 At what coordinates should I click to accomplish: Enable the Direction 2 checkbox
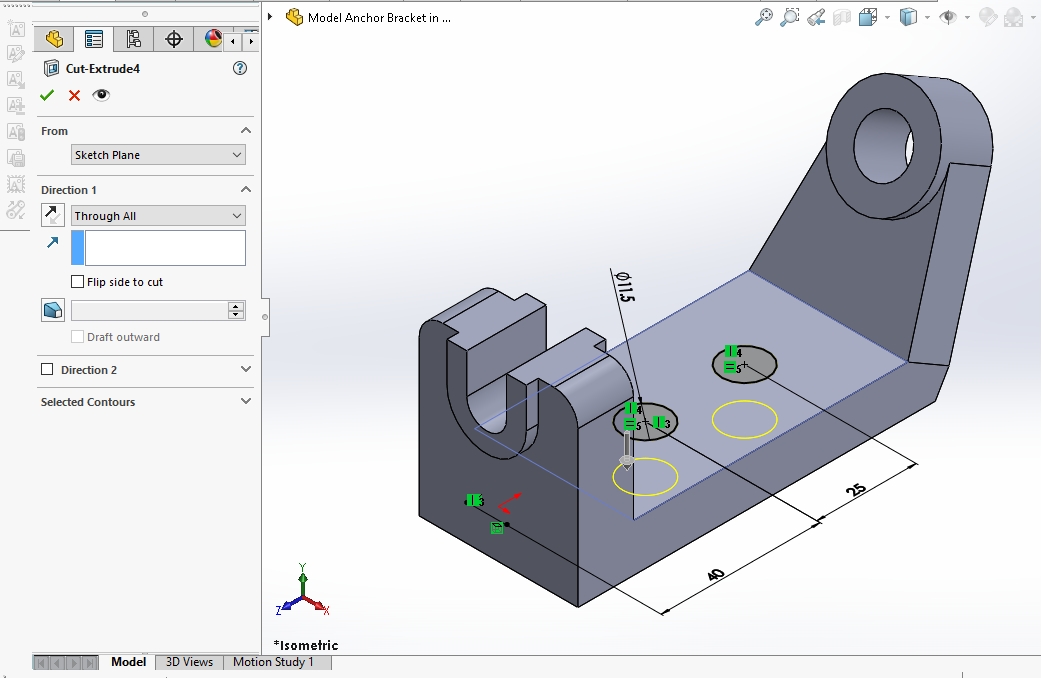point(47,370)
